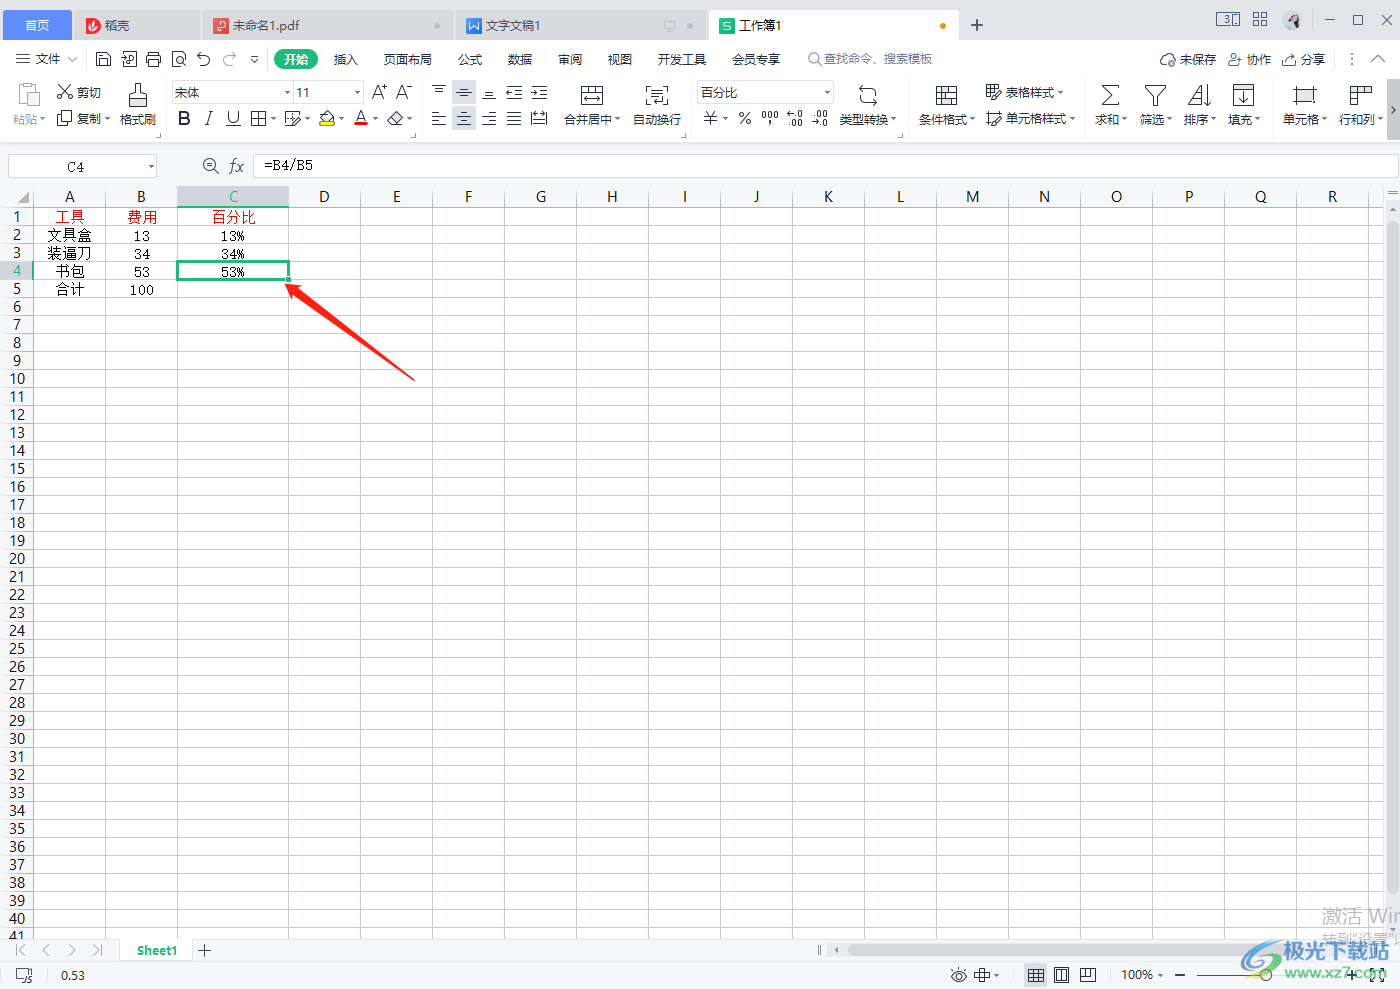Click the redo arrow icon
Viewport: 1400px width, 989px height.
(x=230, y=60)
